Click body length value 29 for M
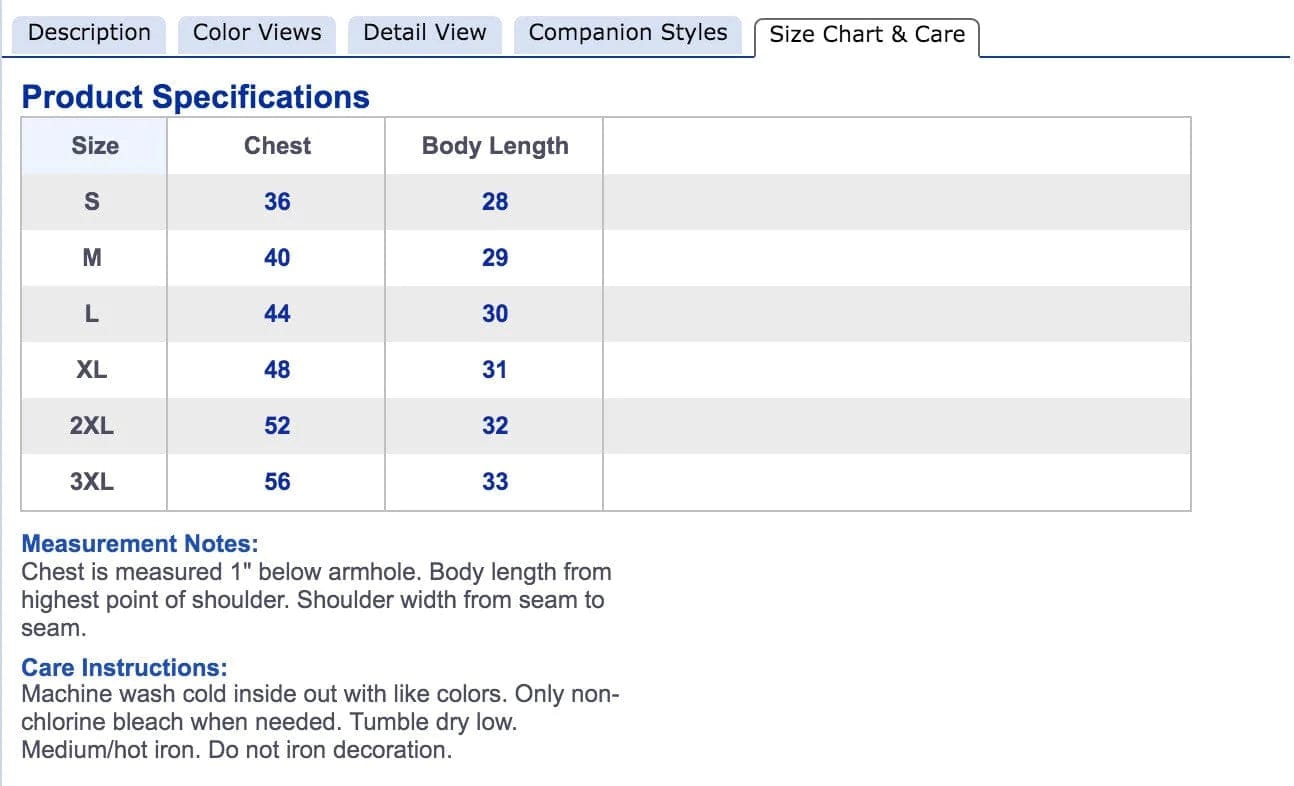1294x786 pixels. click(x=495, y=258)
